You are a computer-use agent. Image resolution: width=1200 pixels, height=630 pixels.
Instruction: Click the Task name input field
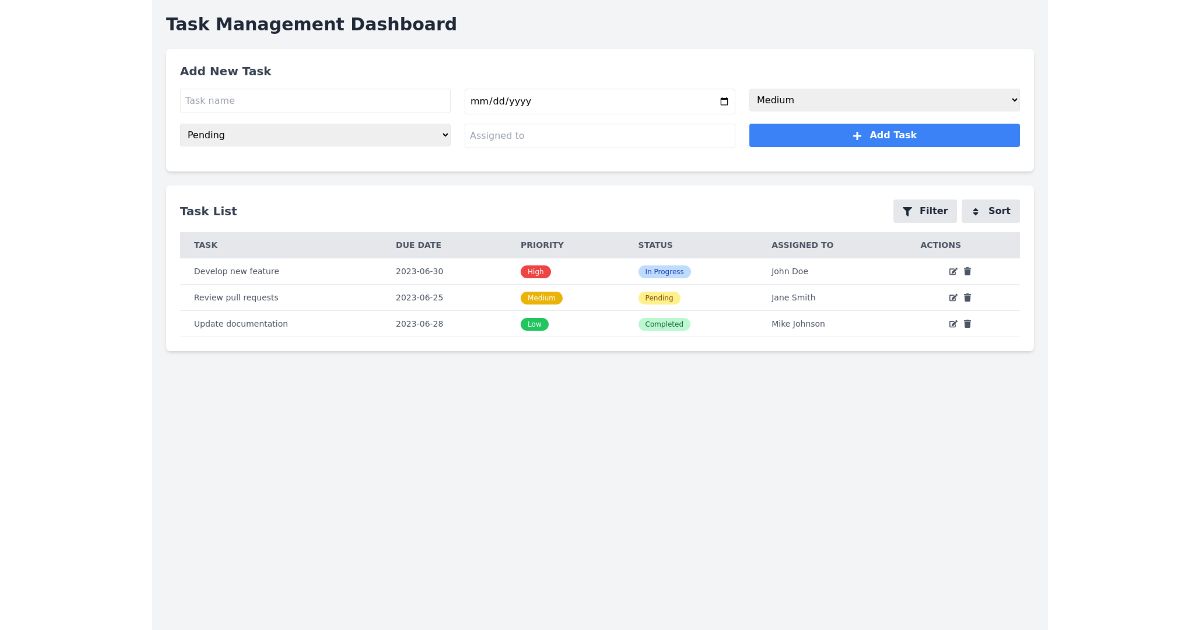click(x=315, y=100)
